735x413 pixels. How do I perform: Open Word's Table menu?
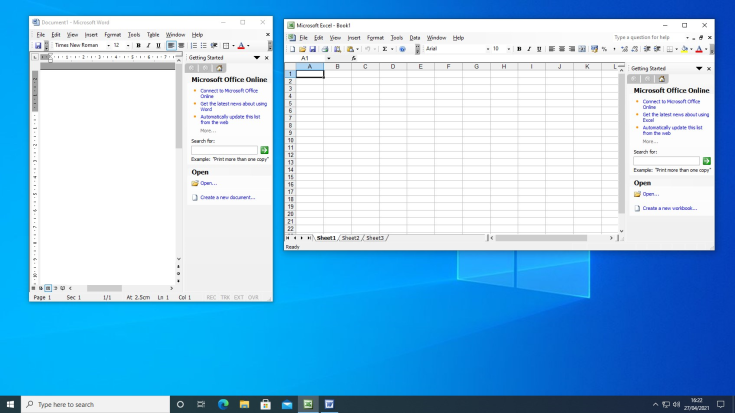(x=153, y=35)
